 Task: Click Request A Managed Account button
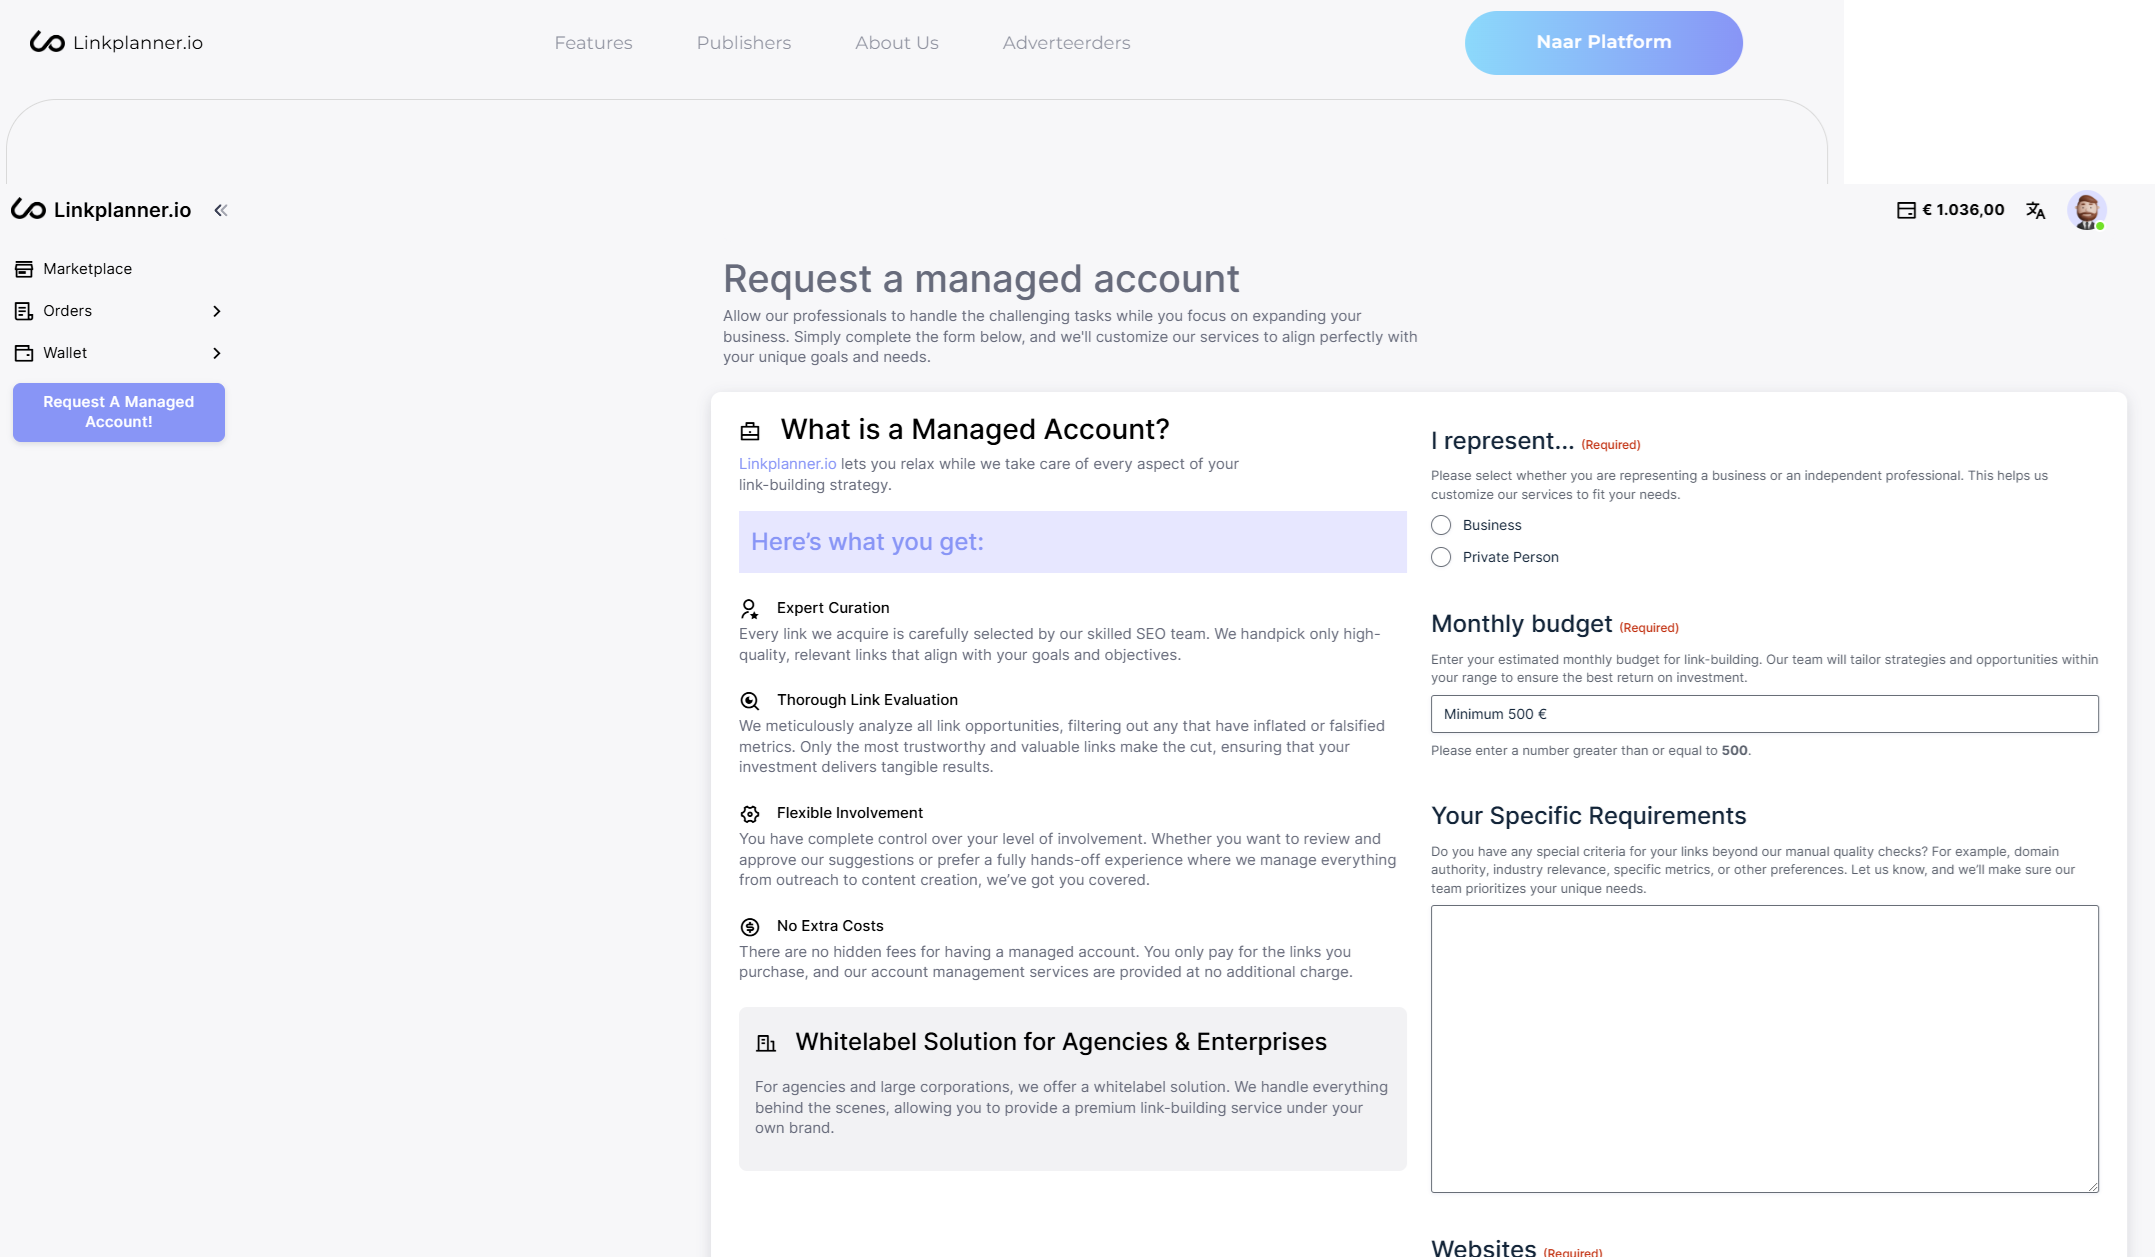click(119, 412)
